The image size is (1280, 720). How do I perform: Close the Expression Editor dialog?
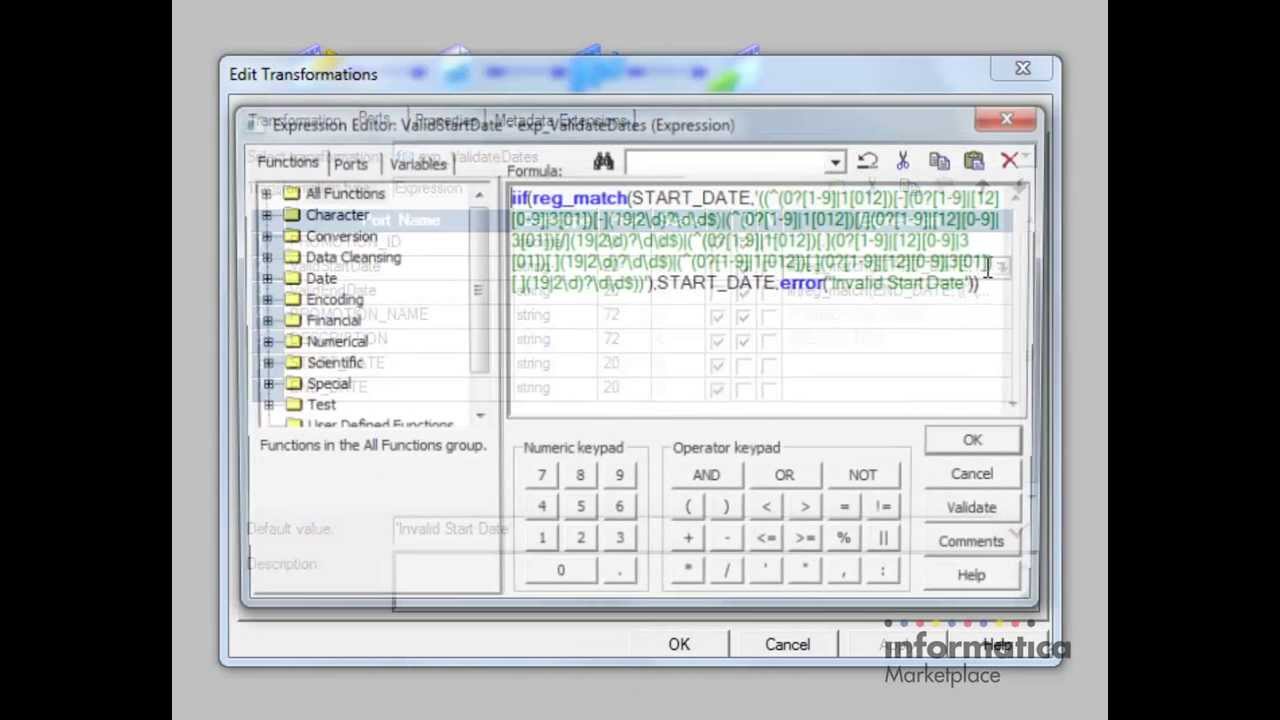1006,120
